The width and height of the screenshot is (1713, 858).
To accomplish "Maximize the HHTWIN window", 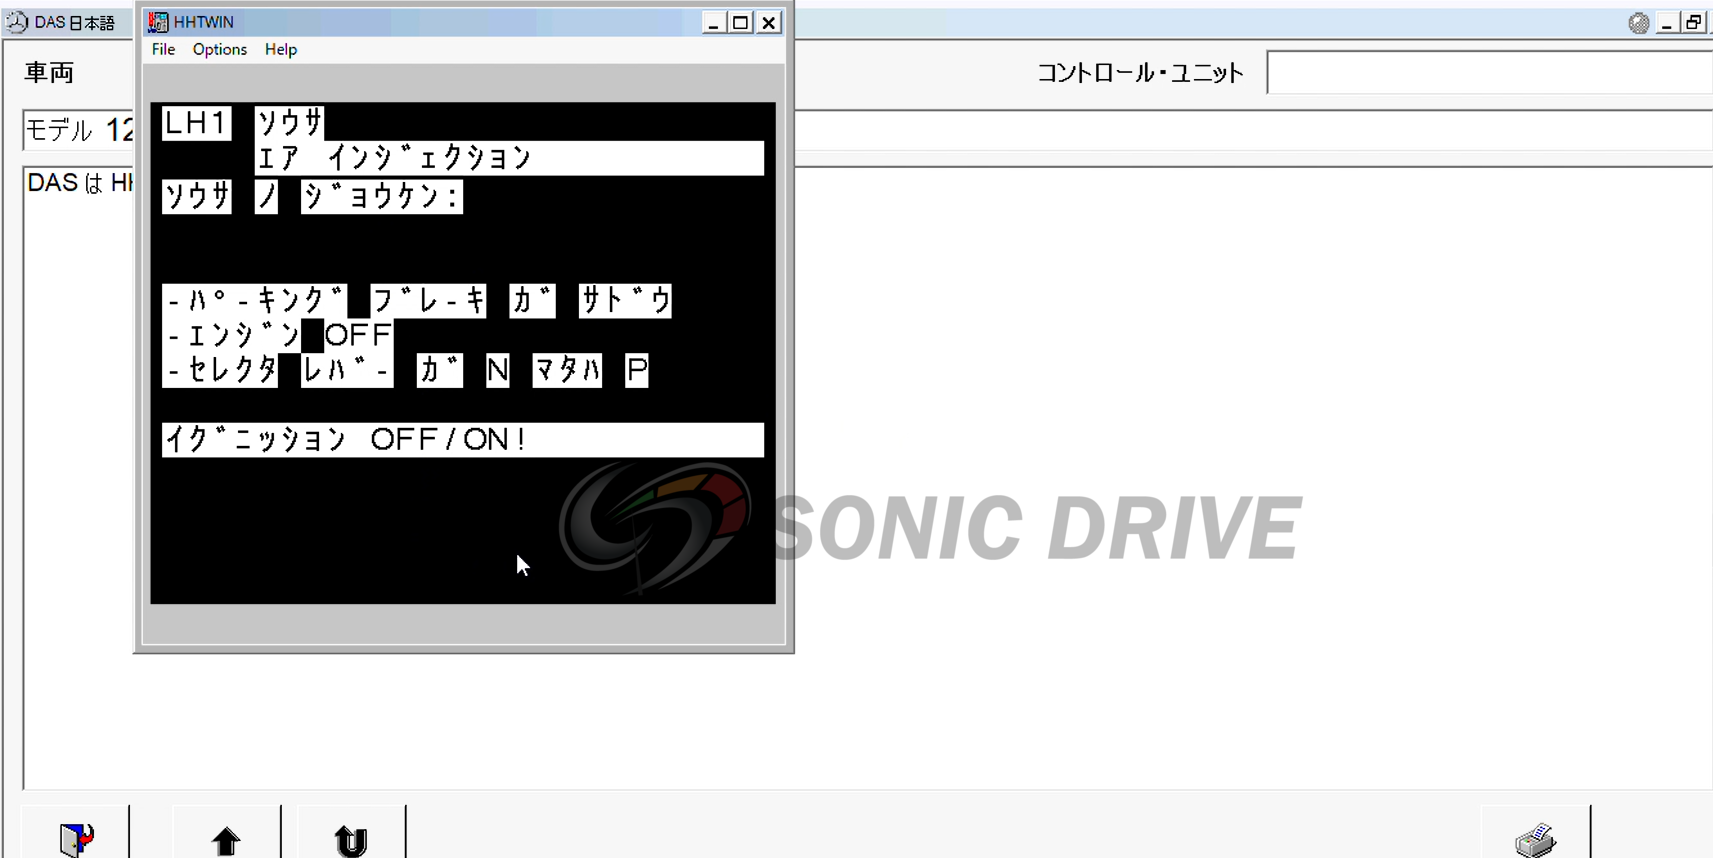I will pyautogui.click(x=740, y=22).
